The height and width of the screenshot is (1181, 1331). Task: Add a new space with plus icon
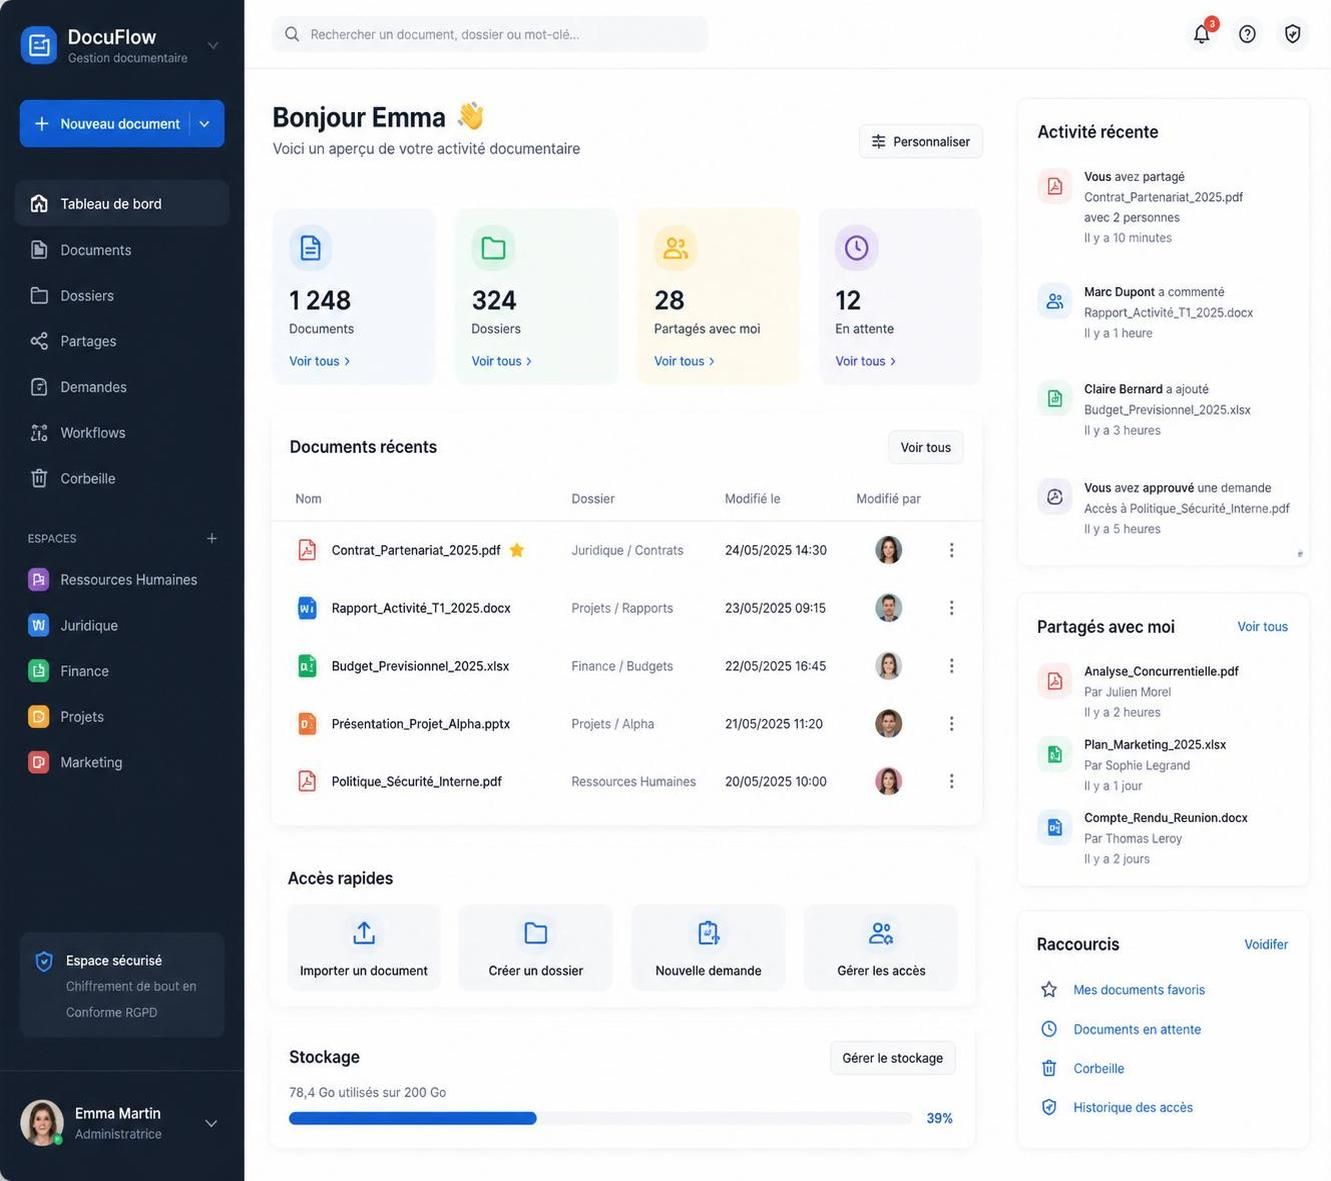212,538
